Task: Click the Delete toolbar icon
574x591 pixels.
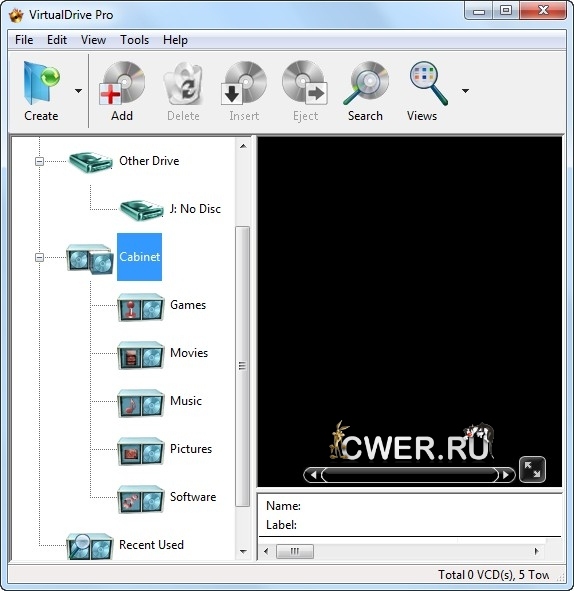Action: pos(184,83)
